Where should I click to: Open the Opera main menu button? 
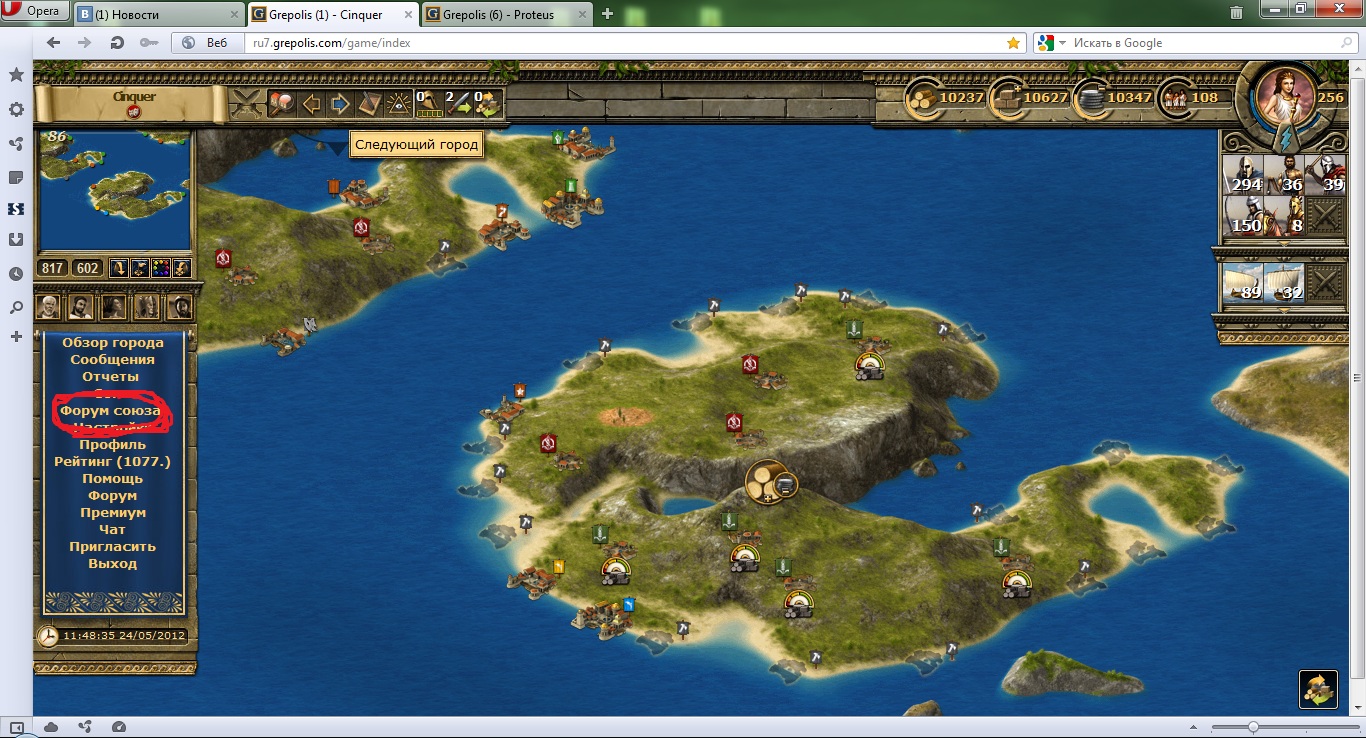point(34,12)
